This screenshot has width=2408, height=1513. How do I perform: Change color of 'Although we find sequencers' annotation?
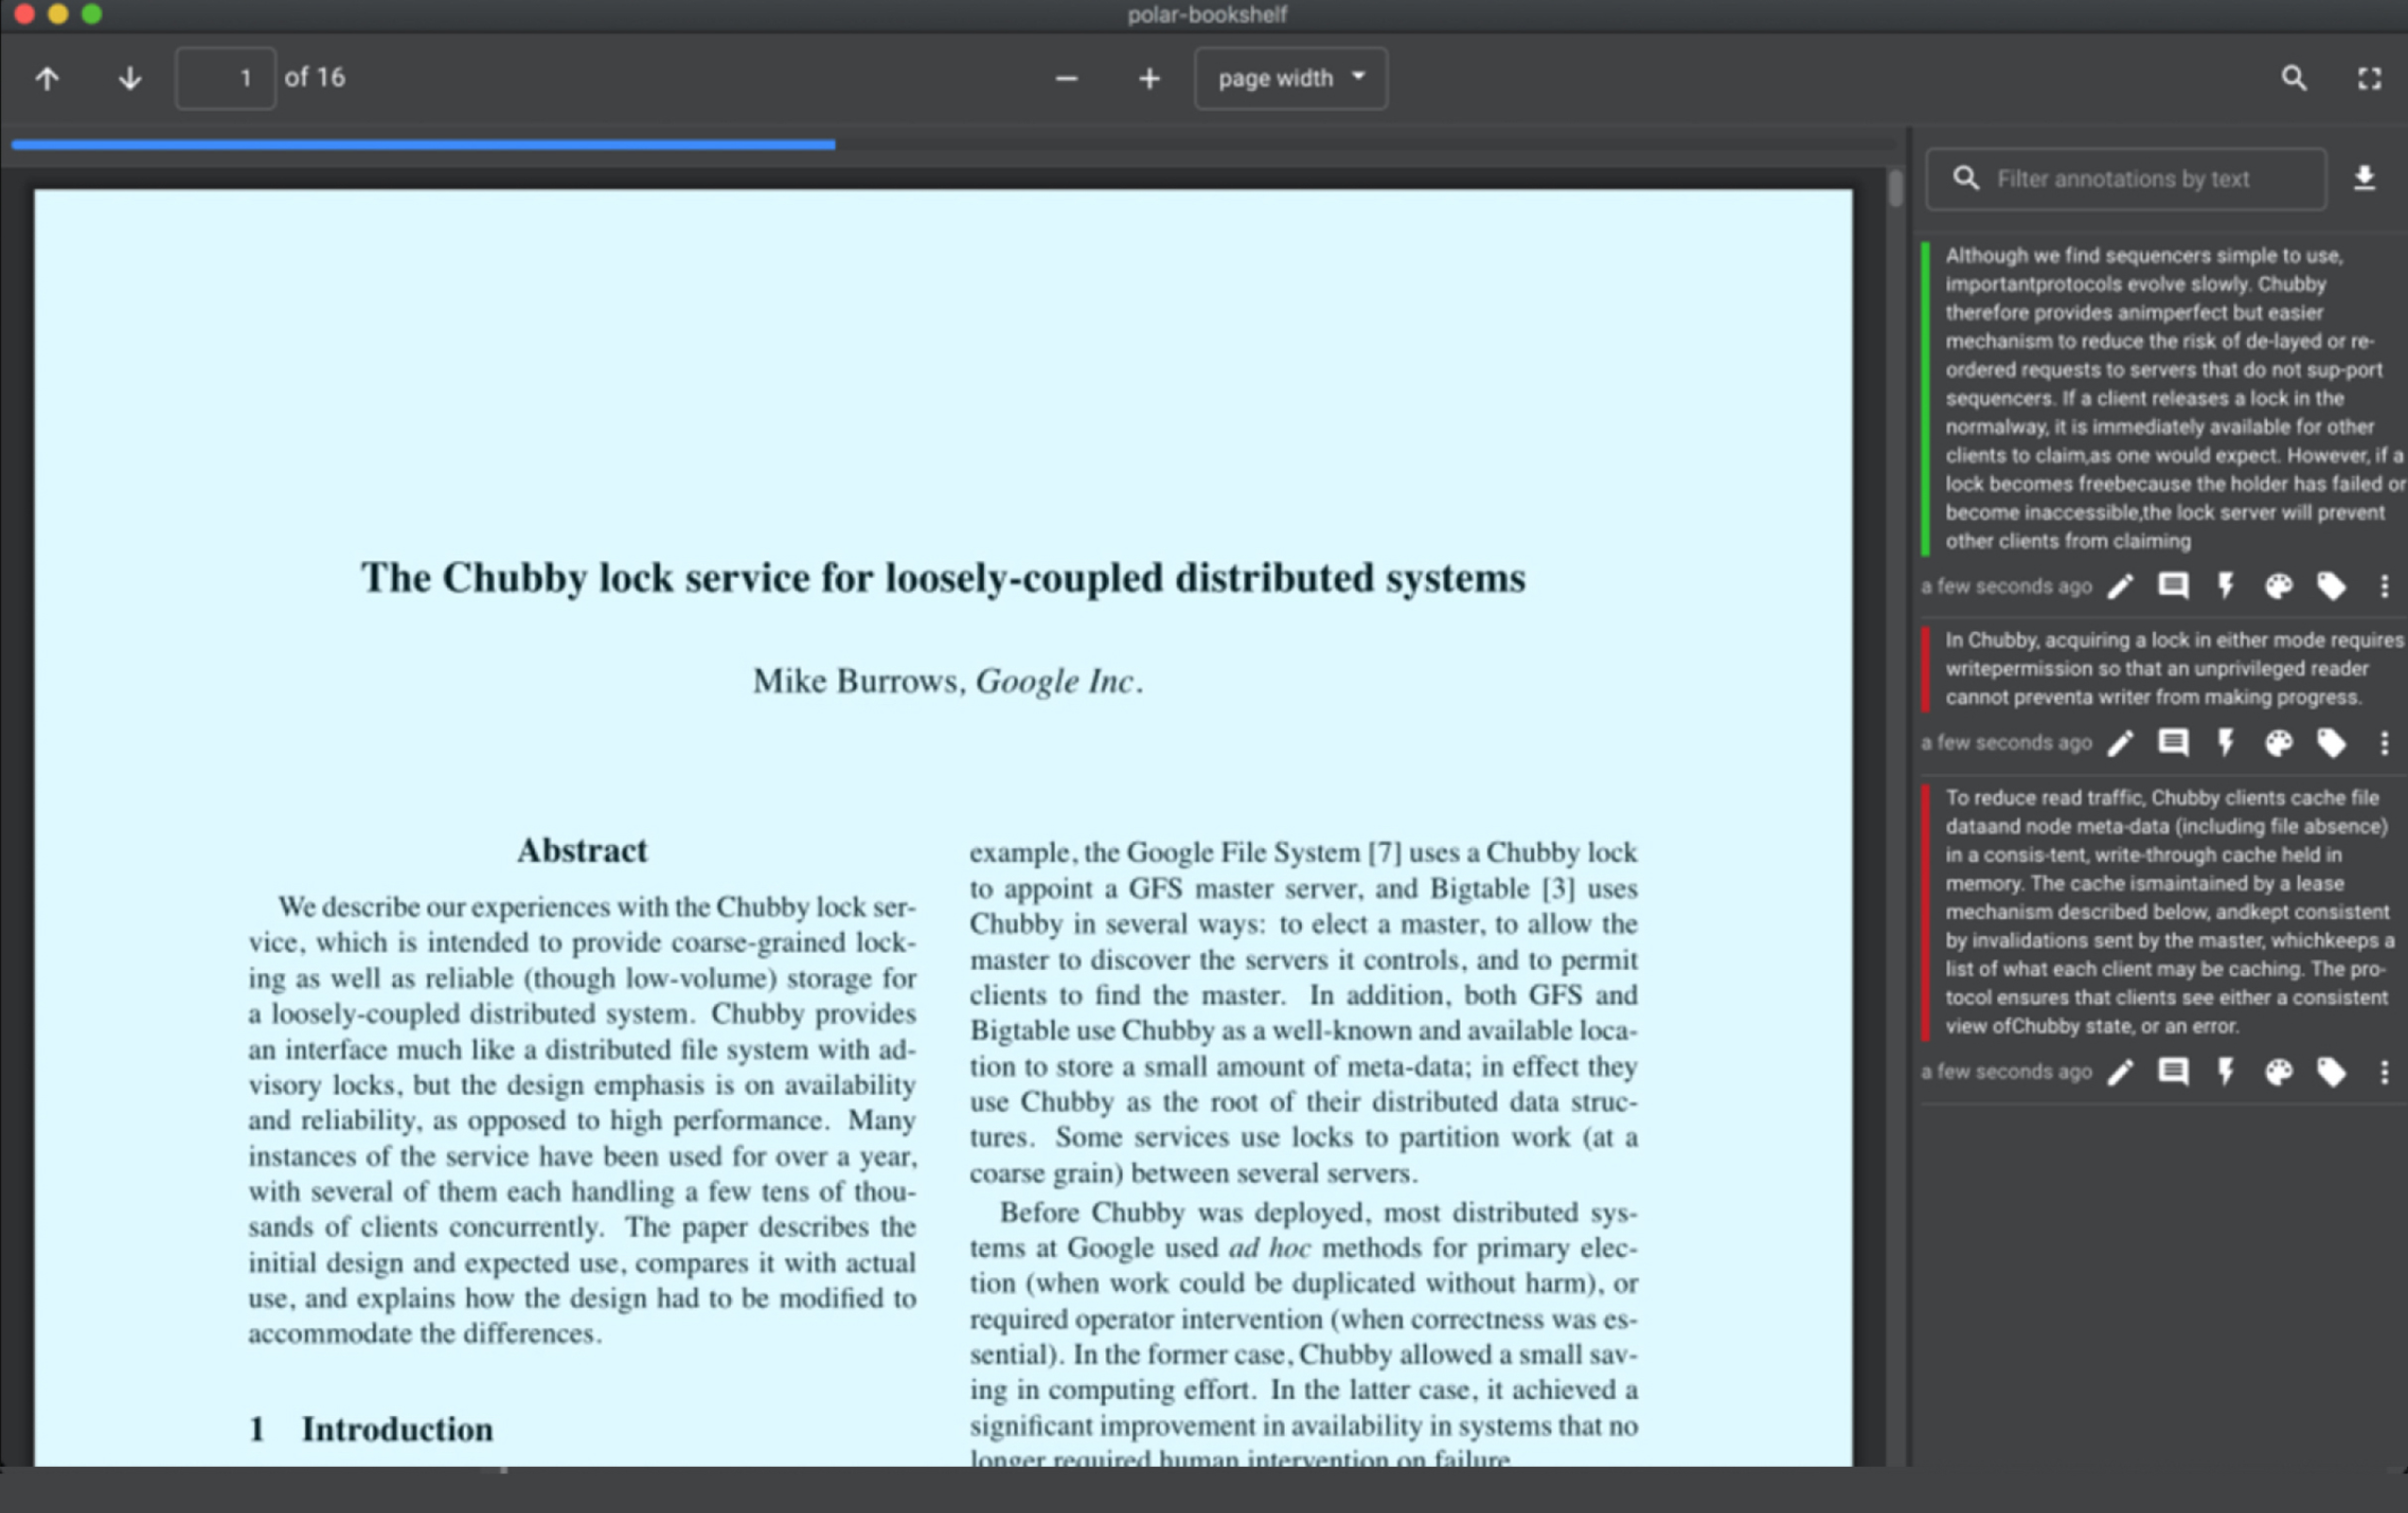pyautogui.click(x=2278, y=586)
